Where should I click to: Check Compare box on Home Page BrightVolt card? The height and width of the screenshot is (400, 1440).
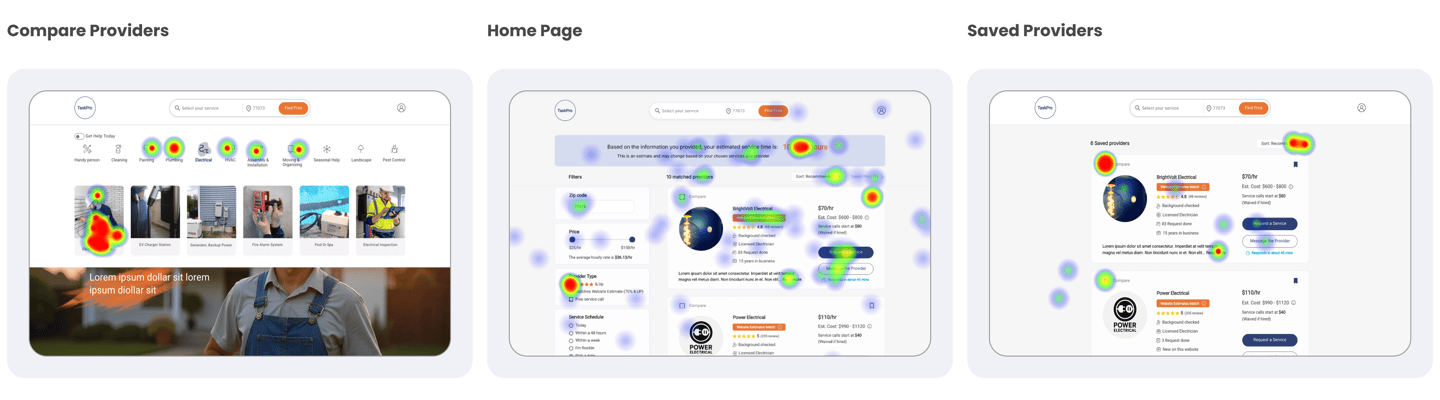(682, 197)
